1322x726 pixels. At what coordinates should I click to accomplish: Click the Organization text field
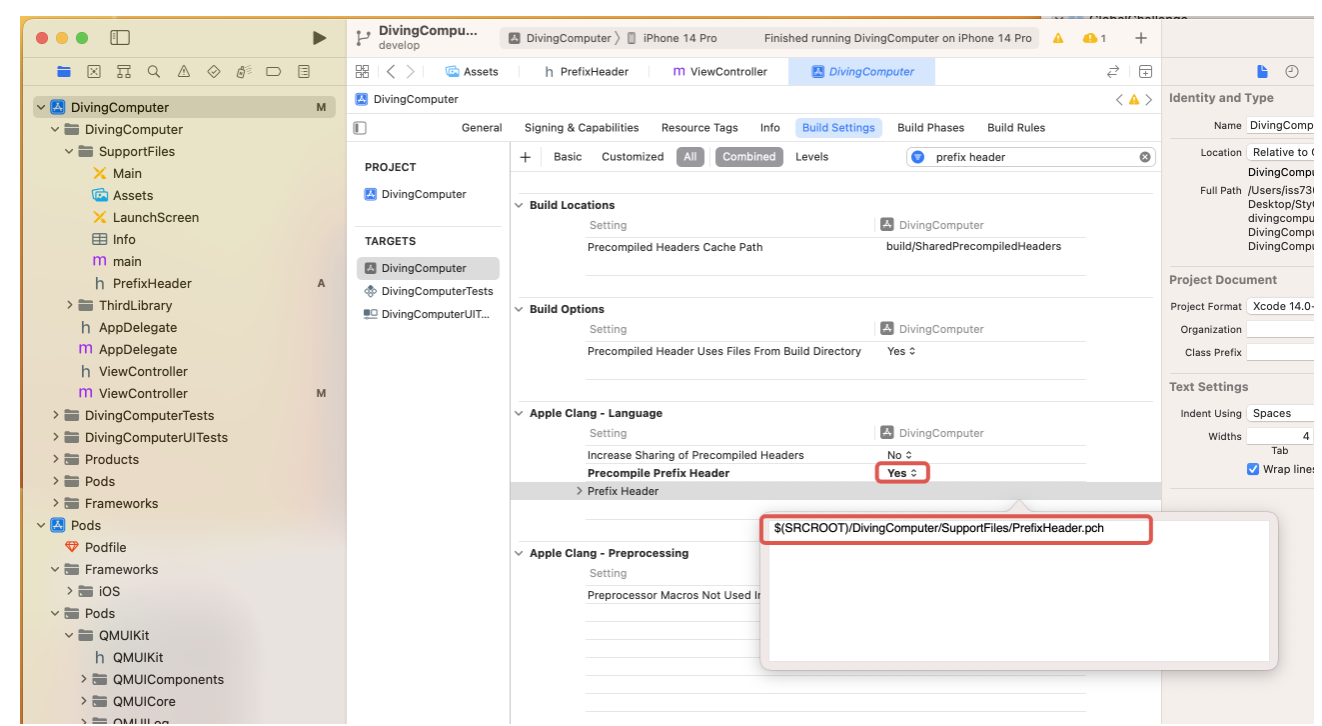(1280, 329)
